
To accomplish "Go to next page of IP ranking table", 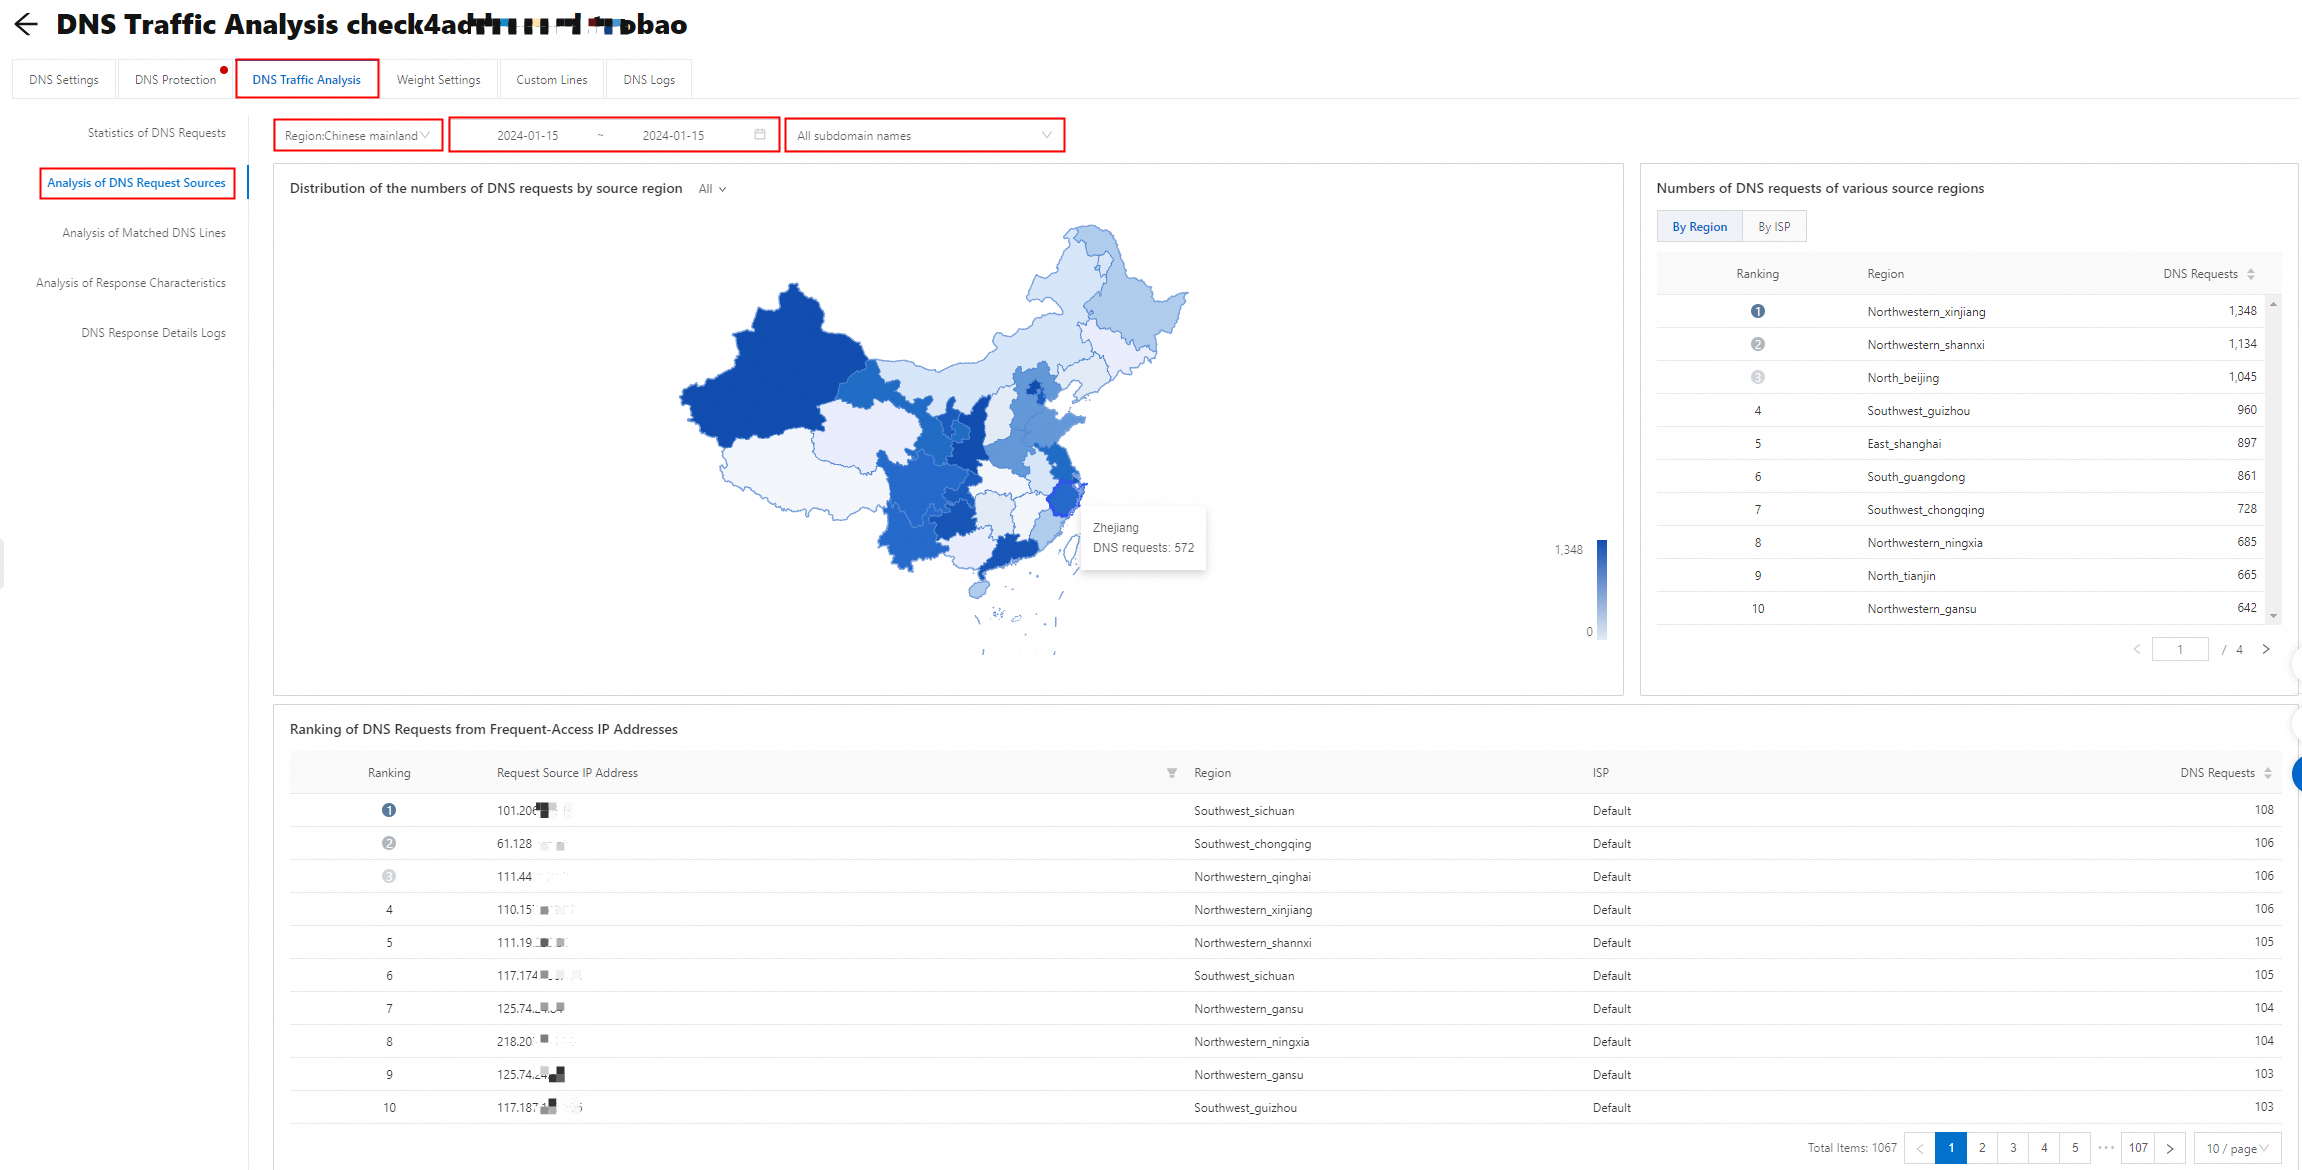I will click(2169, 1148).
